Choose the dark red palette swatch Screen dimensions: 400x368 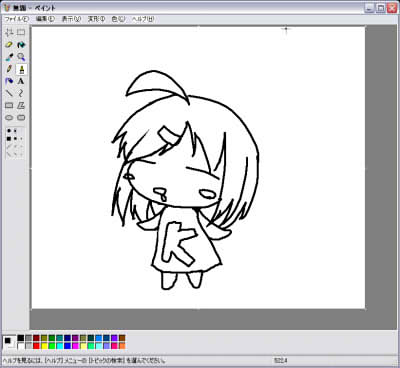[36, 338]
